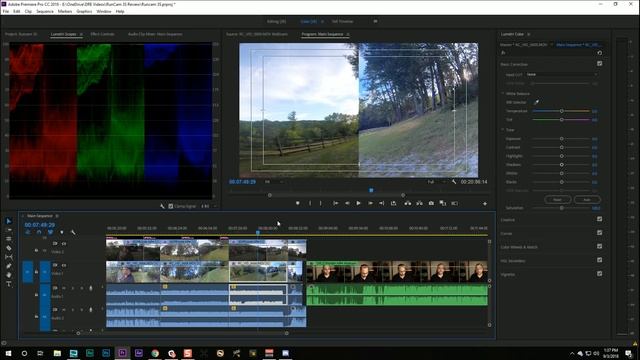This screenshot has height=360, width=640.
Task: Toggle Color Wheels & Match checkbox
Action: coord(599,246)
